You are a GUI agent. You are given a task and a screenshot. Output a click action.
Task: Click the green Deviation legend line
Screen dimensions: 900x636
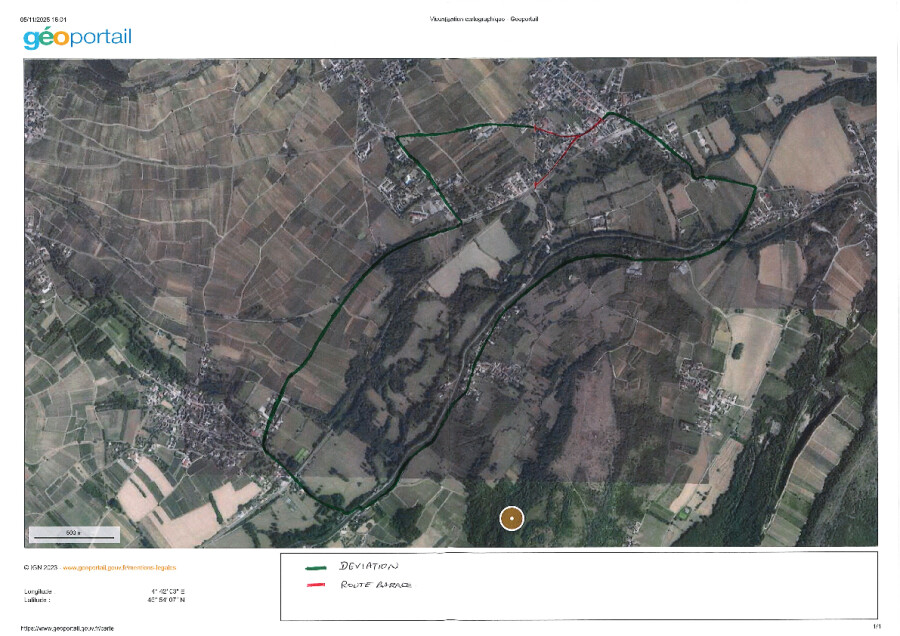pos(316,568)
